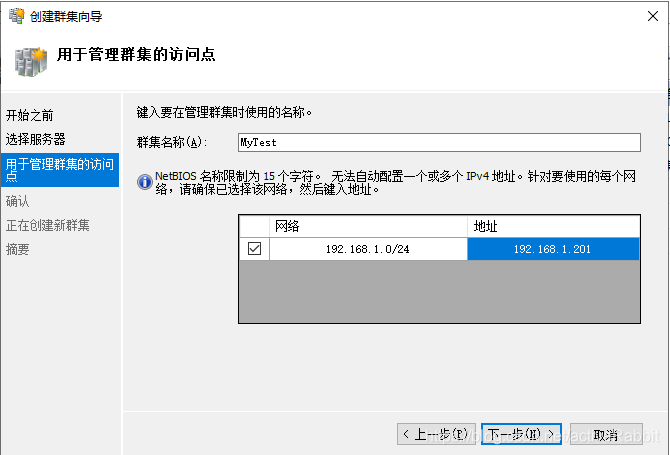Viewport: 670px width, 455px height.
Task: Select the 用于管理群集的访问点 step
Action: point(60,170)
